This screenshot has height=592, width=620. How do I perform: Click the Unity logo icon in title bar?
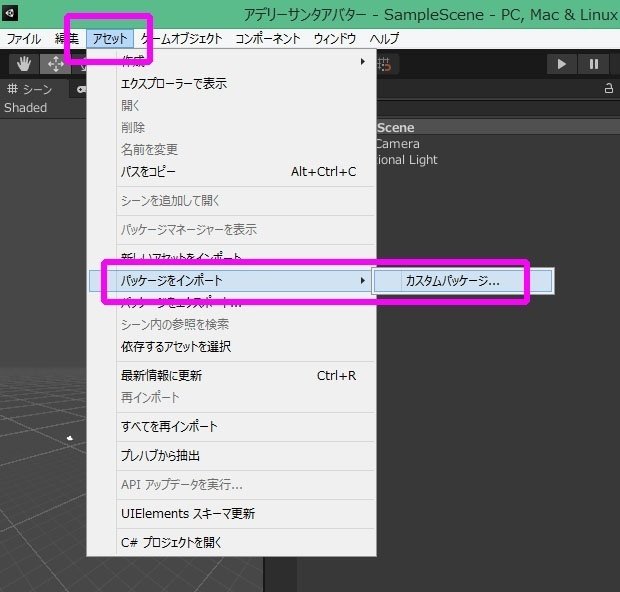click(10, 13)
